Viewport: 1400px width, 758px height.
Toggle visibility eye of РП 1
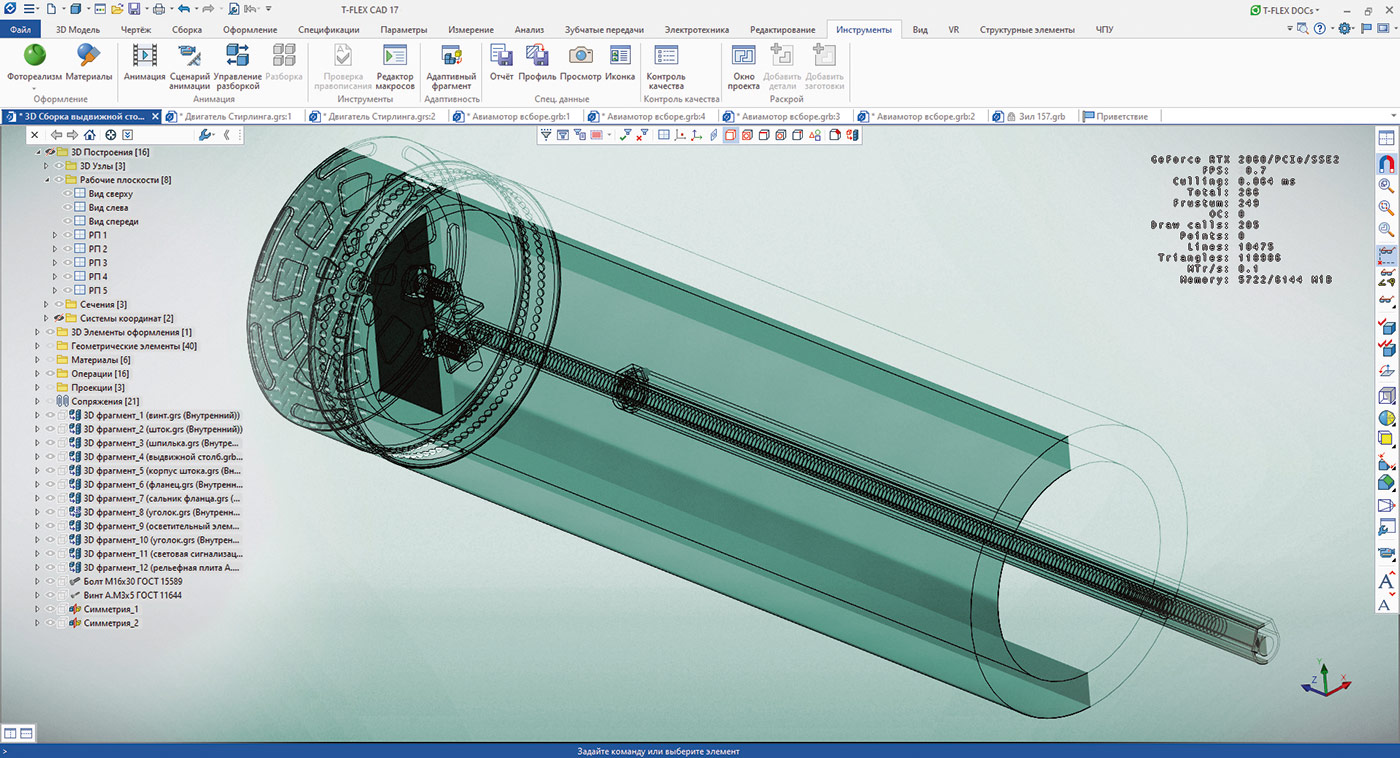[x=67, y=235]
